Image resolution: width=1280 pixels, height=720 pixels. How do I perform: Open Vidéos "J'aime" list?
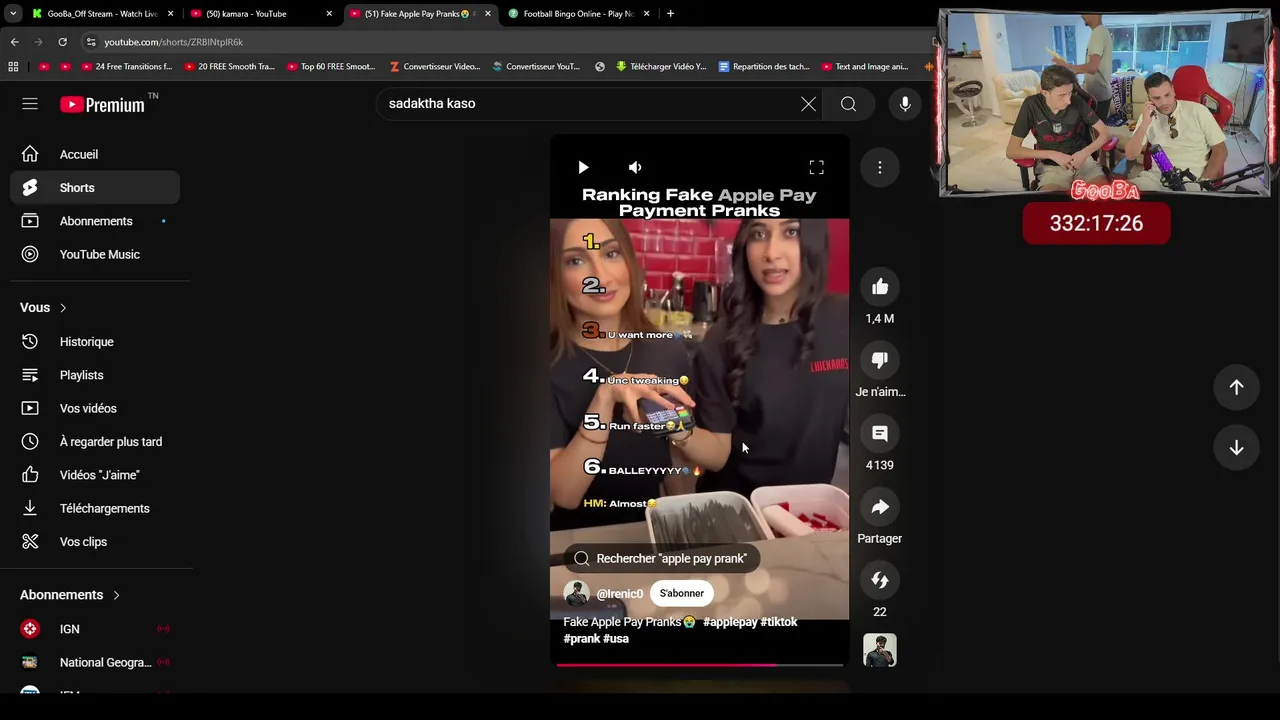(95, 475)
